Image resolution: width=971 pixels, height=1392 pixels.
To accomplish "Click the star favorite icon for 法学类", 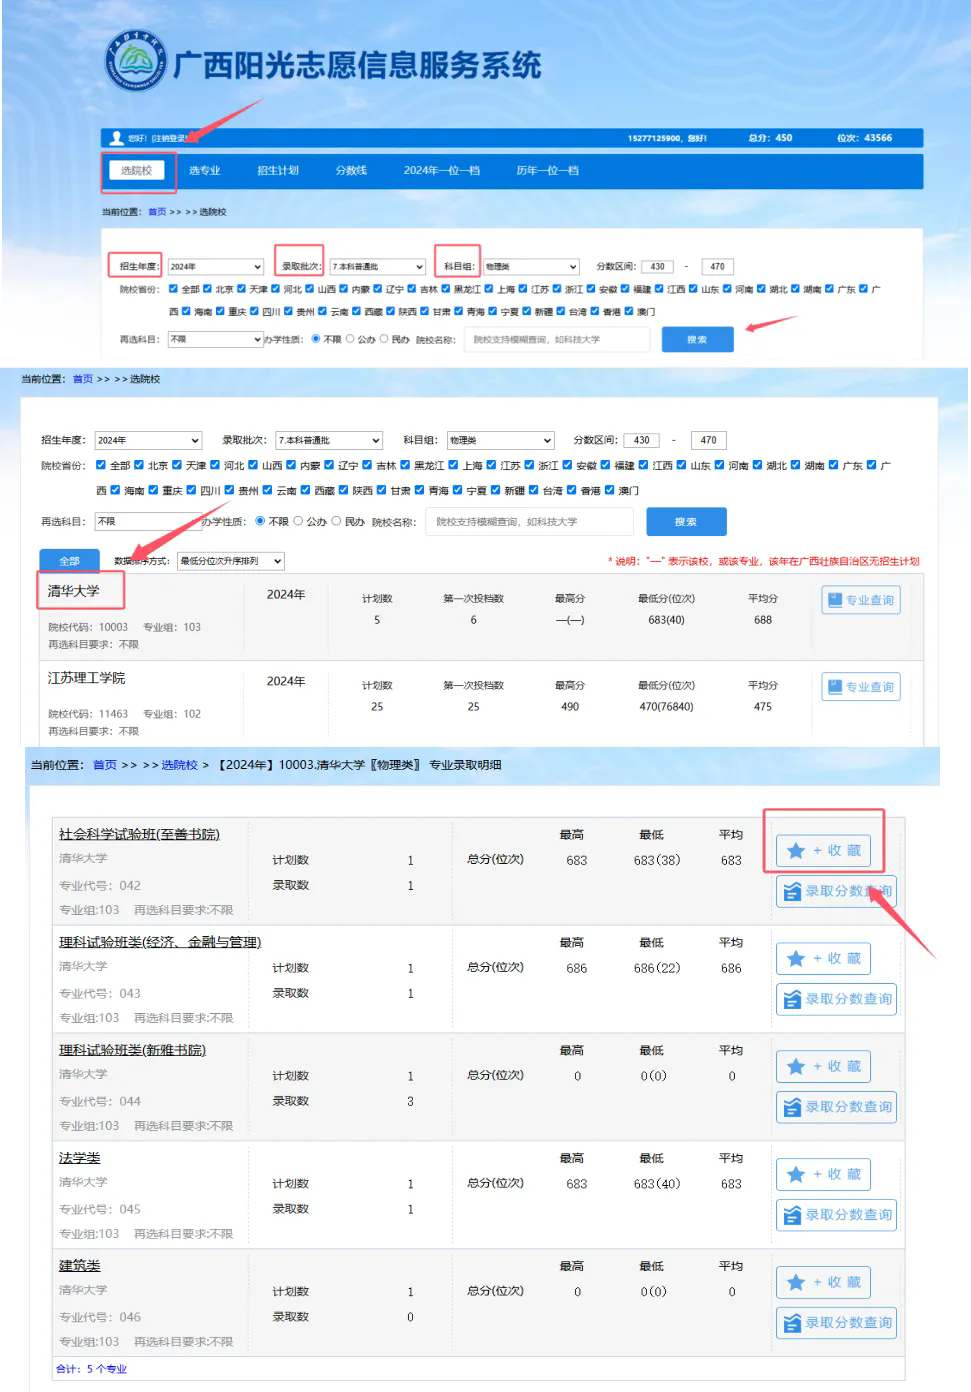I will (x=796, y=1175).
